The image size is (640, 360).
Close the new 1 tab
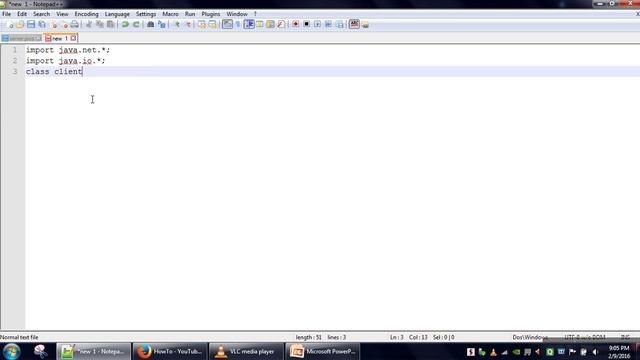pos(73,38)
